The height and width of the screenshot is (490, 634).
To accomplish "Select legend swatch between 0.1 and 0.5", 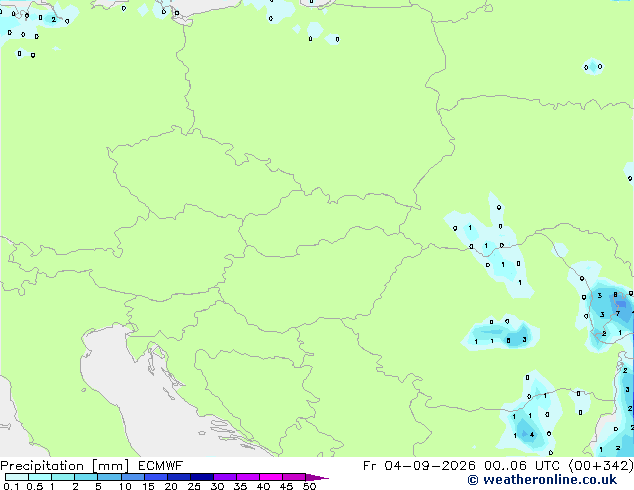I will (17, 477).
